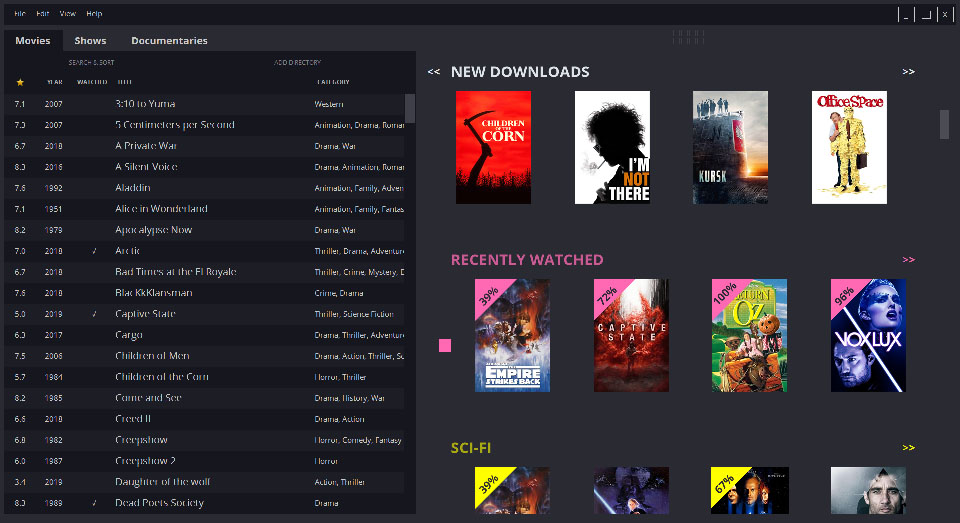The image size is (960, 523).
Task: Open the Sci-Fi poster marked 67%
Action: pos(749,491)
